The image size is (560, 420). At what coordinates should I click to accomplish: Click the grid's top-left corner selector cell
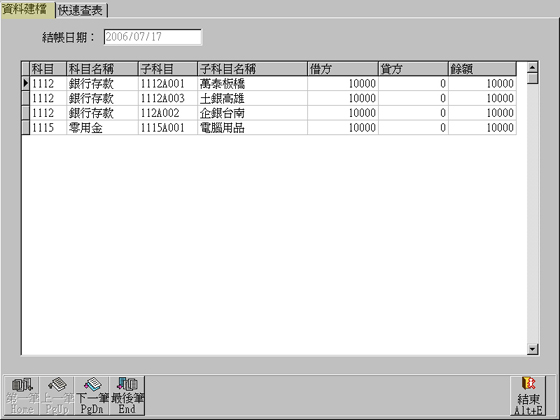click(25, 69)
